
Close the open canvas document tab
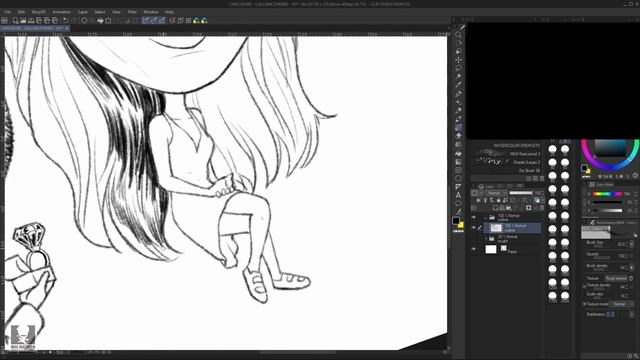click(67, 28)
